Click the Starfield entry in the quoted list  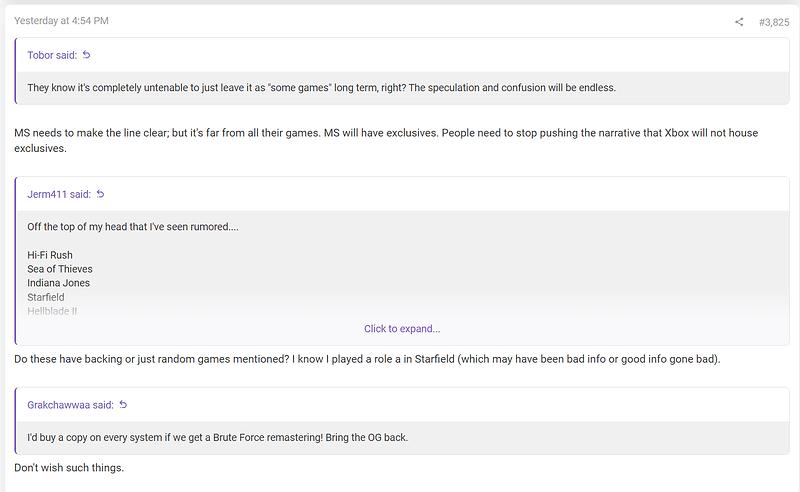(46, 297)
